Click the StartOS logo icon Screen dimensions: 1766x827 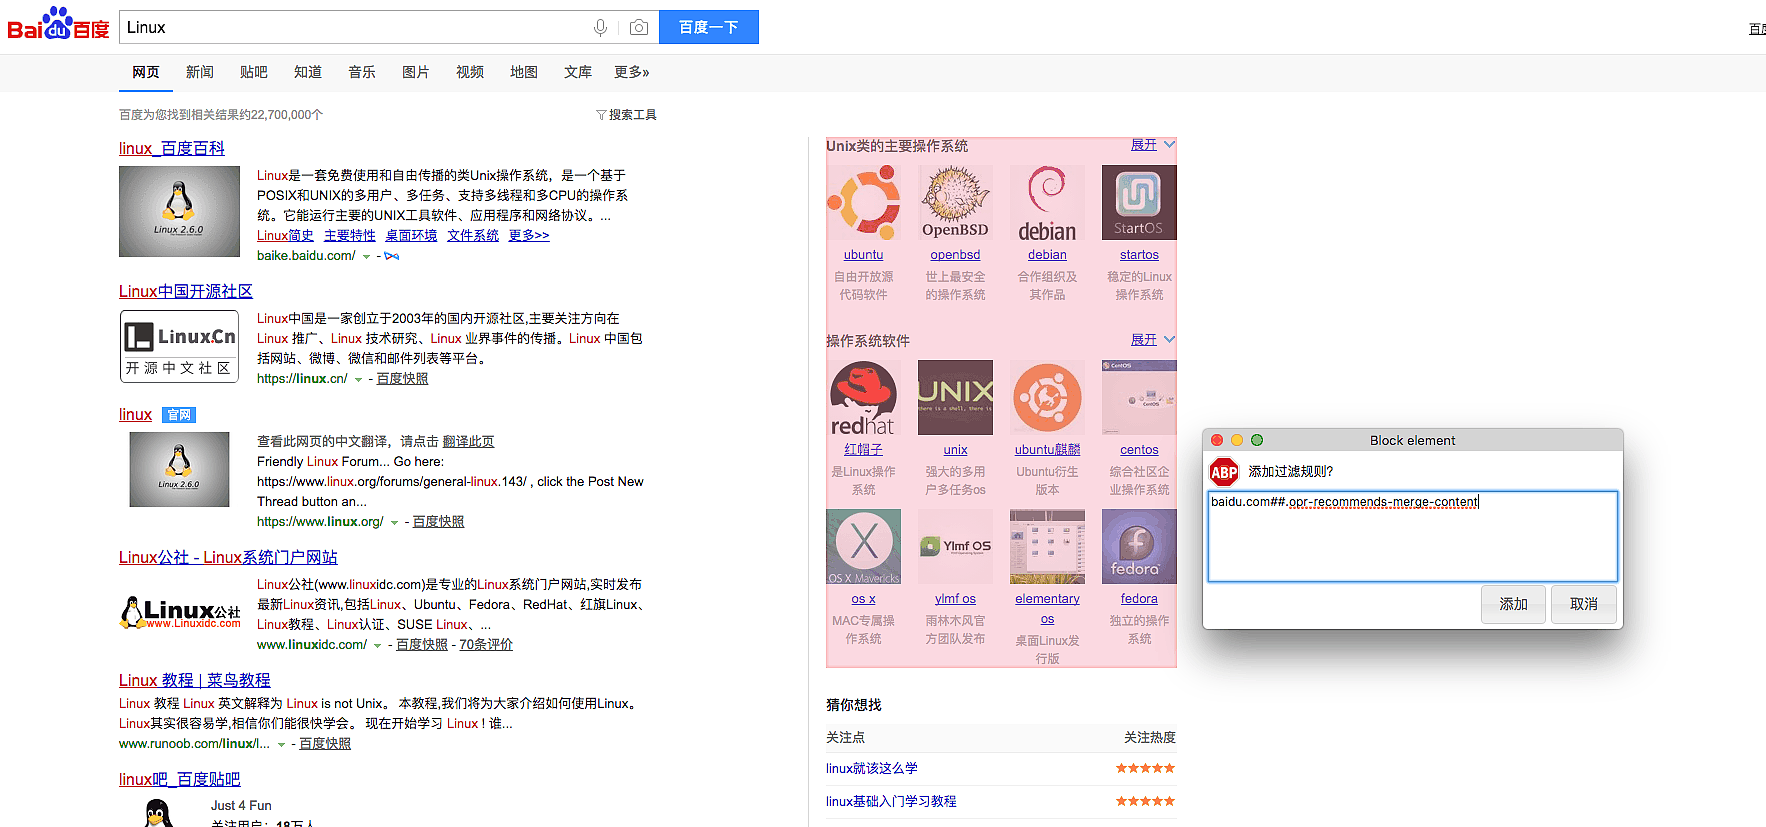coord(1139,202)
